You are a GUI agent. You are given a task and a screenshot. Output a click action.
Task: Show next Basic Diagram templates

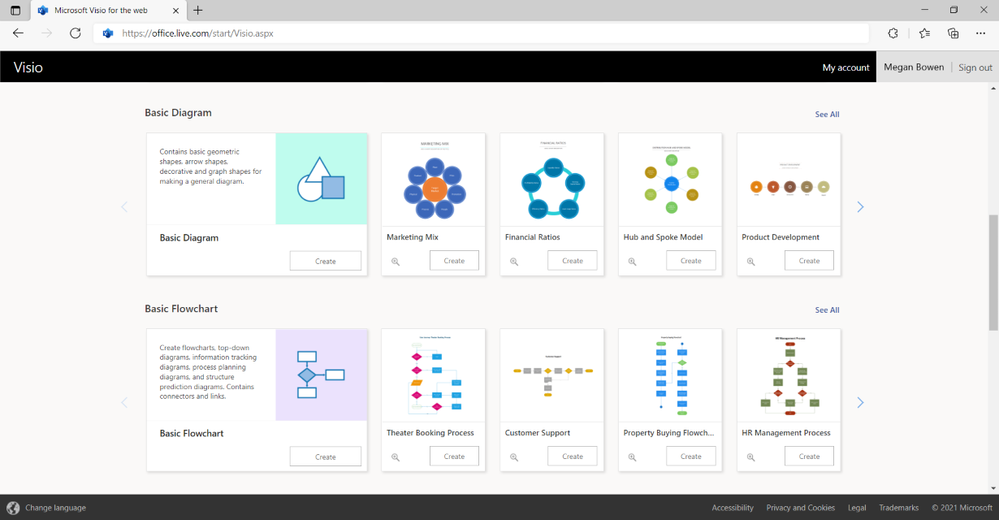coord(860,207)
